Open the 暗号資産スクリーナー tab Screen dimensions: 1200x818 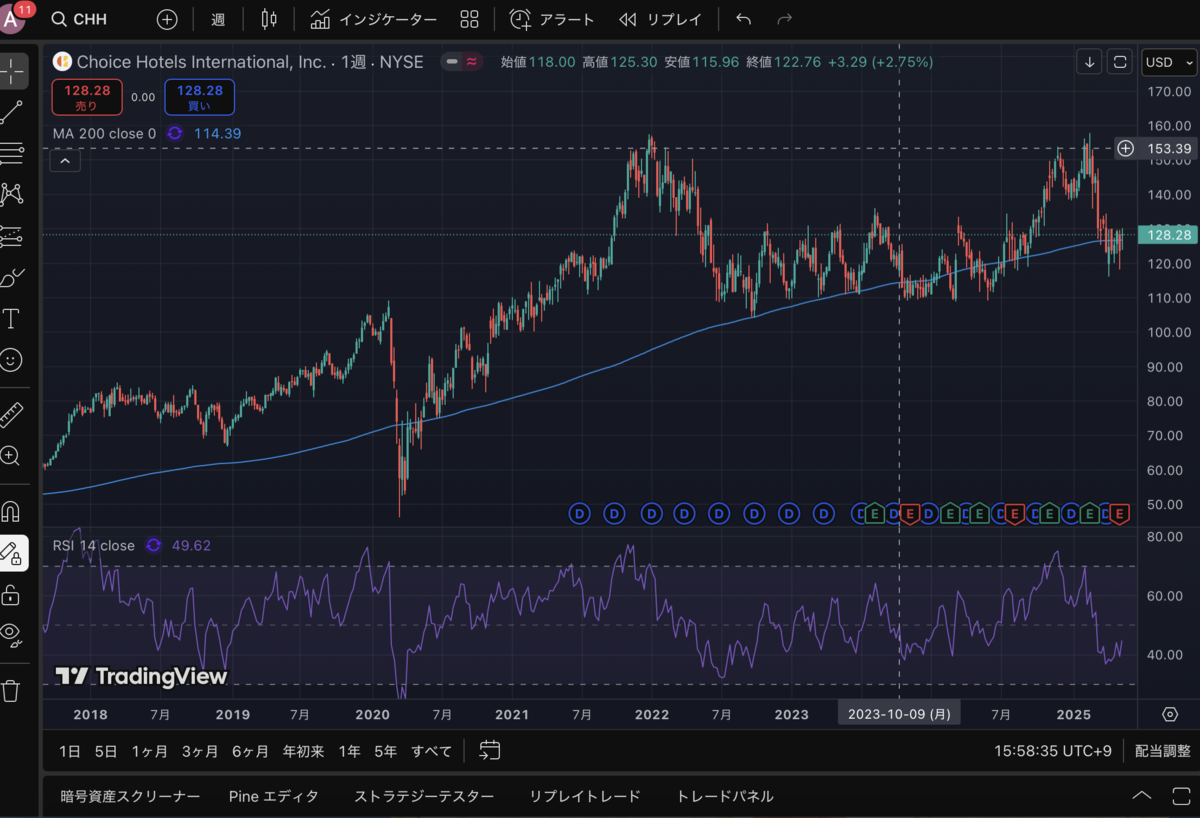click(130, 796)
